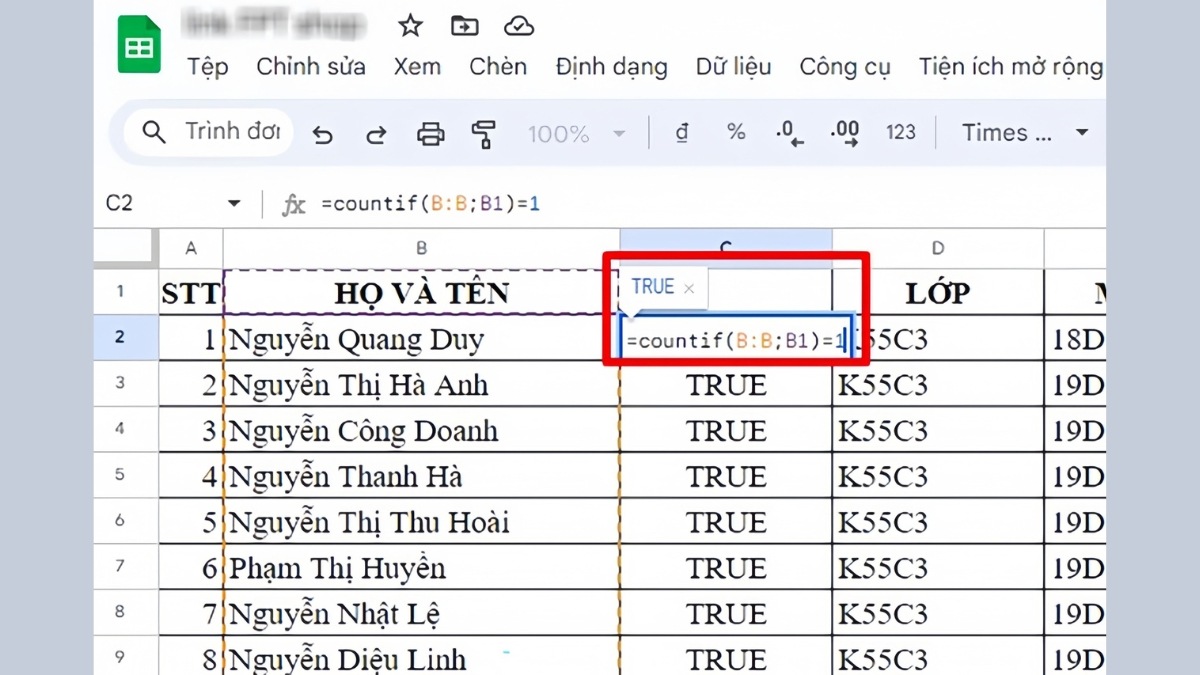Open the Định dạng menu
Image resolution: width=1200 pixels, height=675 pixels.
click(x=611, y=67)
